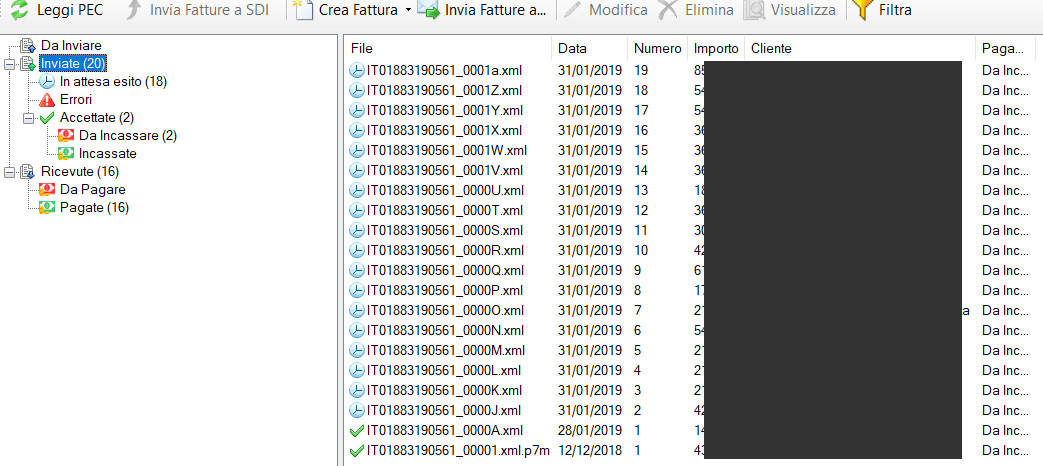Sort by the Data column header

pos(589,49)
